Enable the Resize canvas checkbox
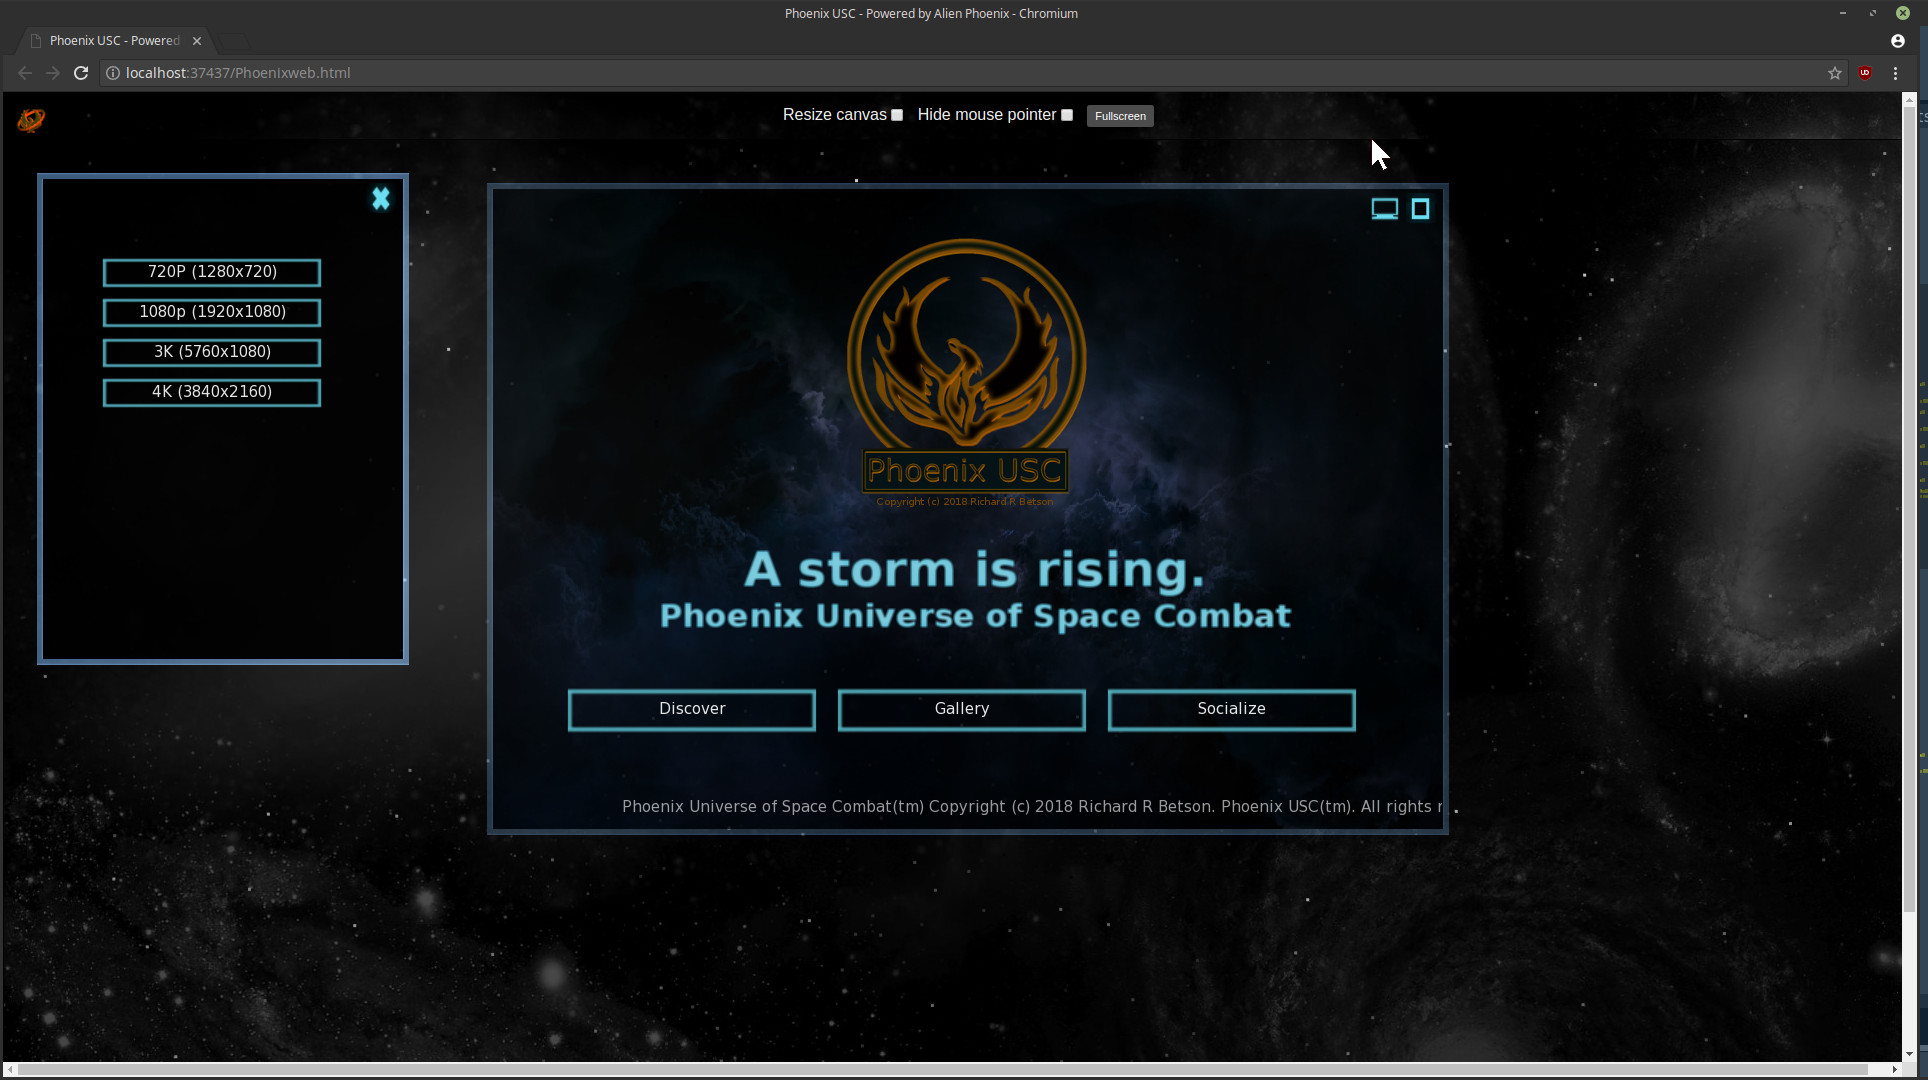 pyautogui.click(x=897, y=115)
